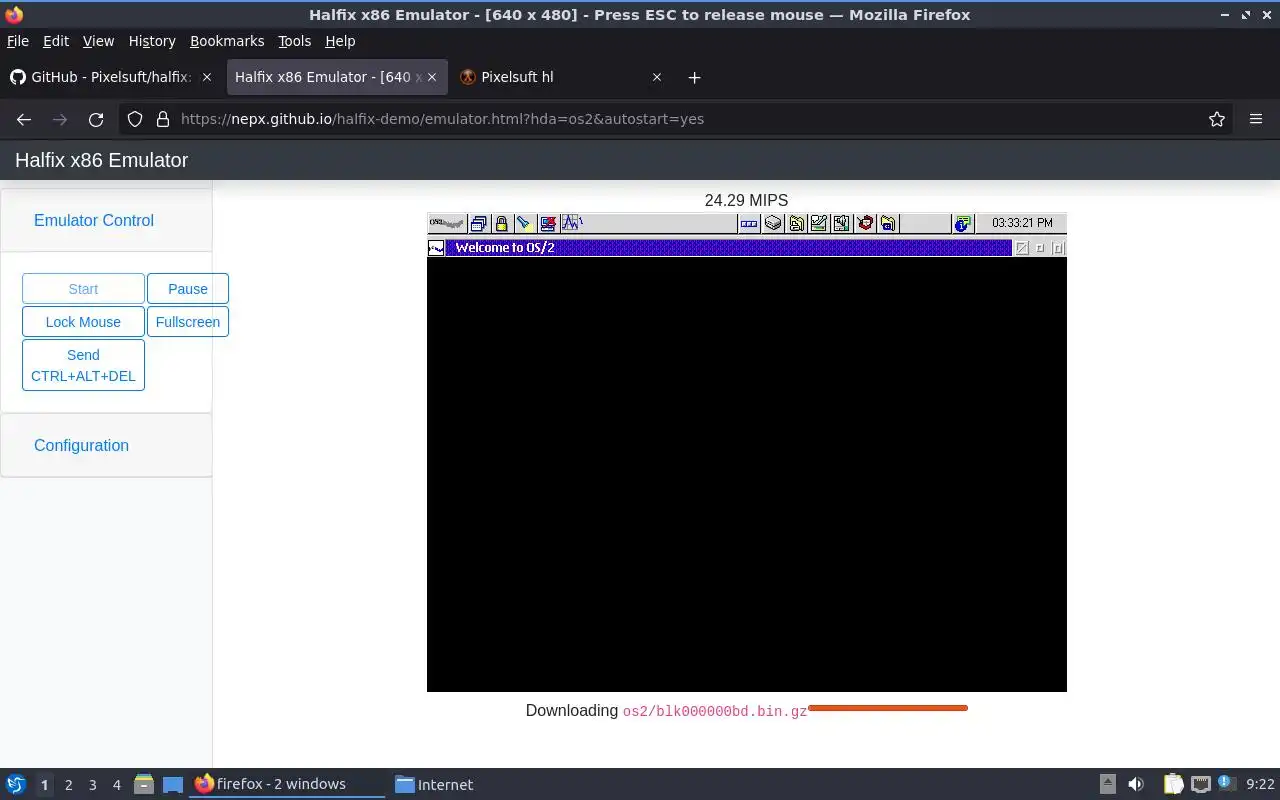Screen dimensions: 1280x800
Task: Open the View menu
Action: click(x=98, y=41)
